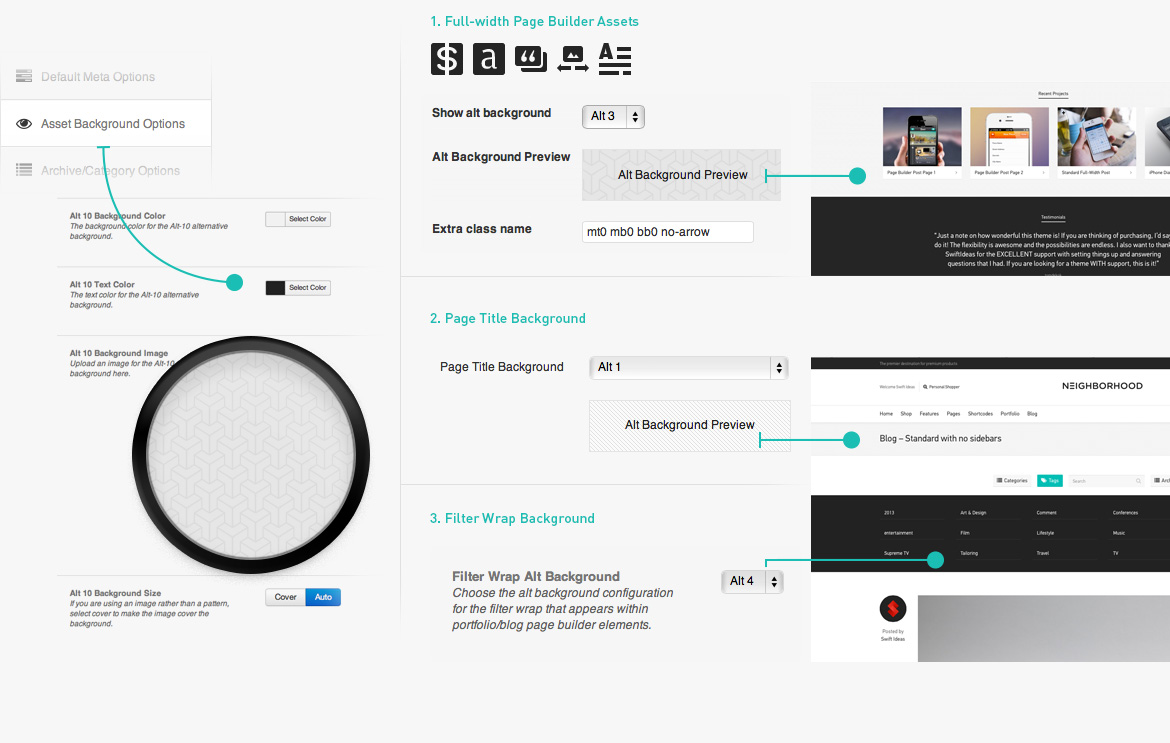Click the magnifier icon in blog search
Image resolution: width=1170 pixels, height=743 pixels.
[x=1138, y=481]
